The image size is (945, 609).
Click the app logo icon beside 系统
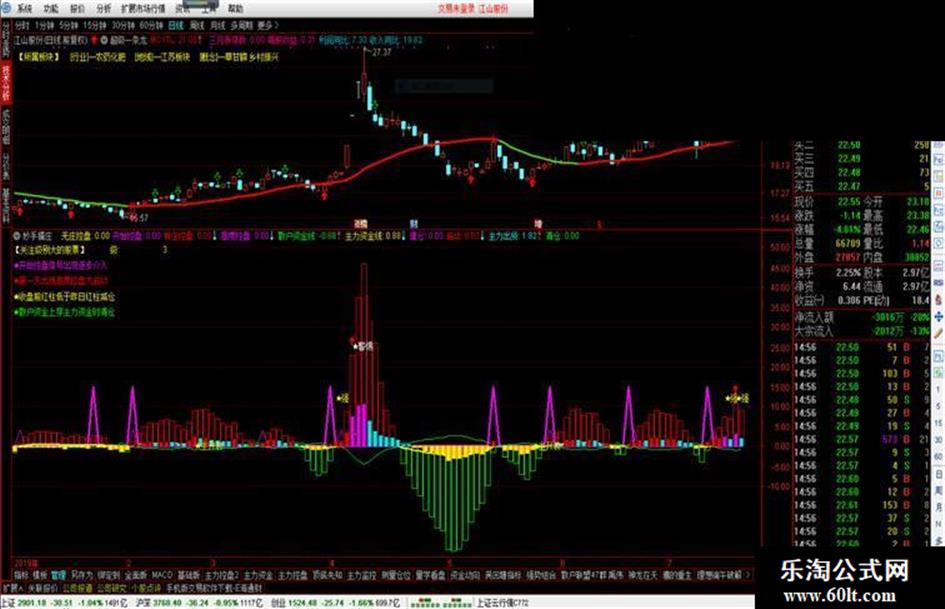[6, 8]
